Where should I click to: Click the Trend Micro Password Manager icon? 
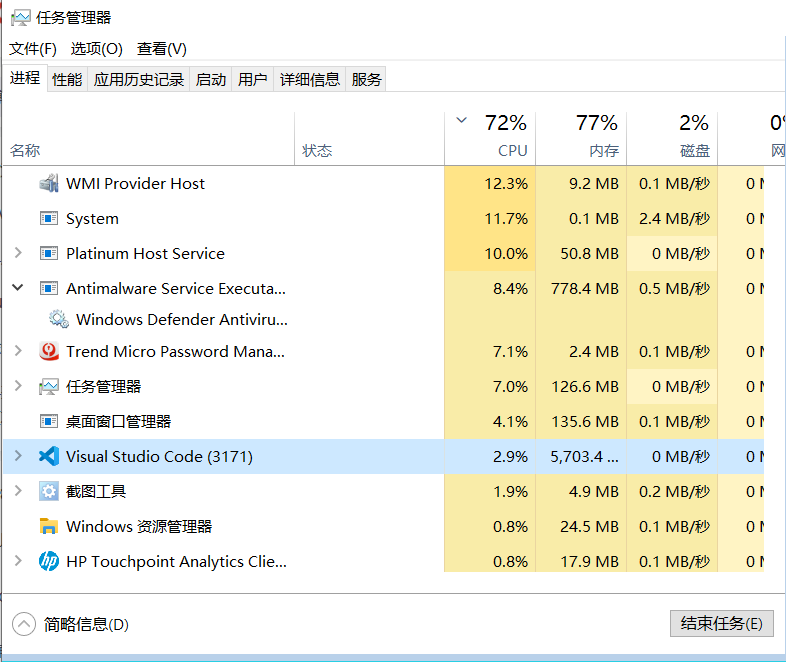coord(49,351)
